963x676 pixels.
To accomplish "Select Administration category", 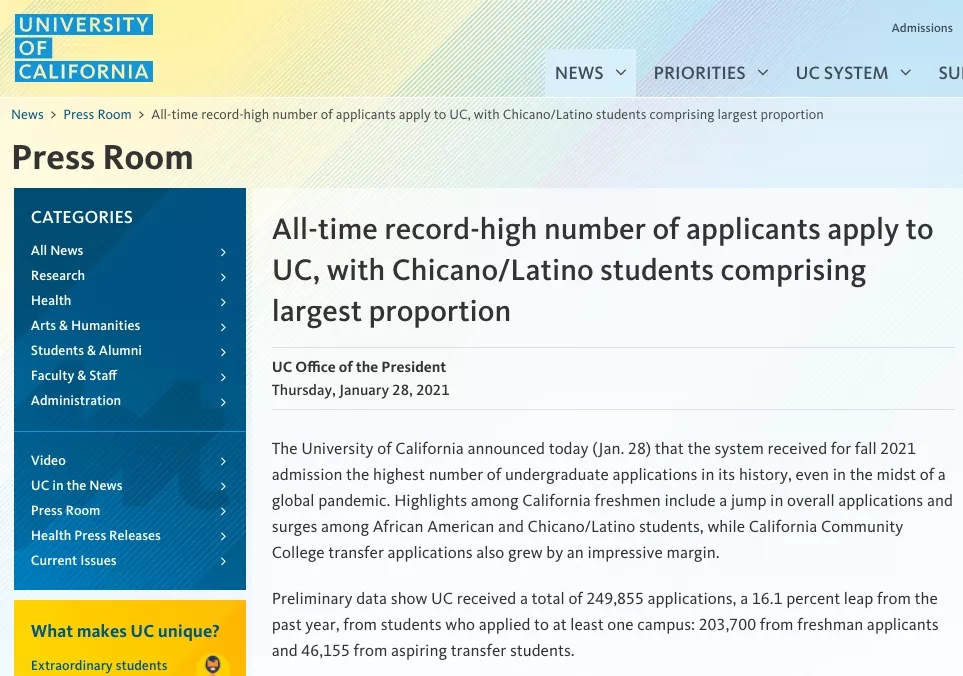I will coord(76,400).
